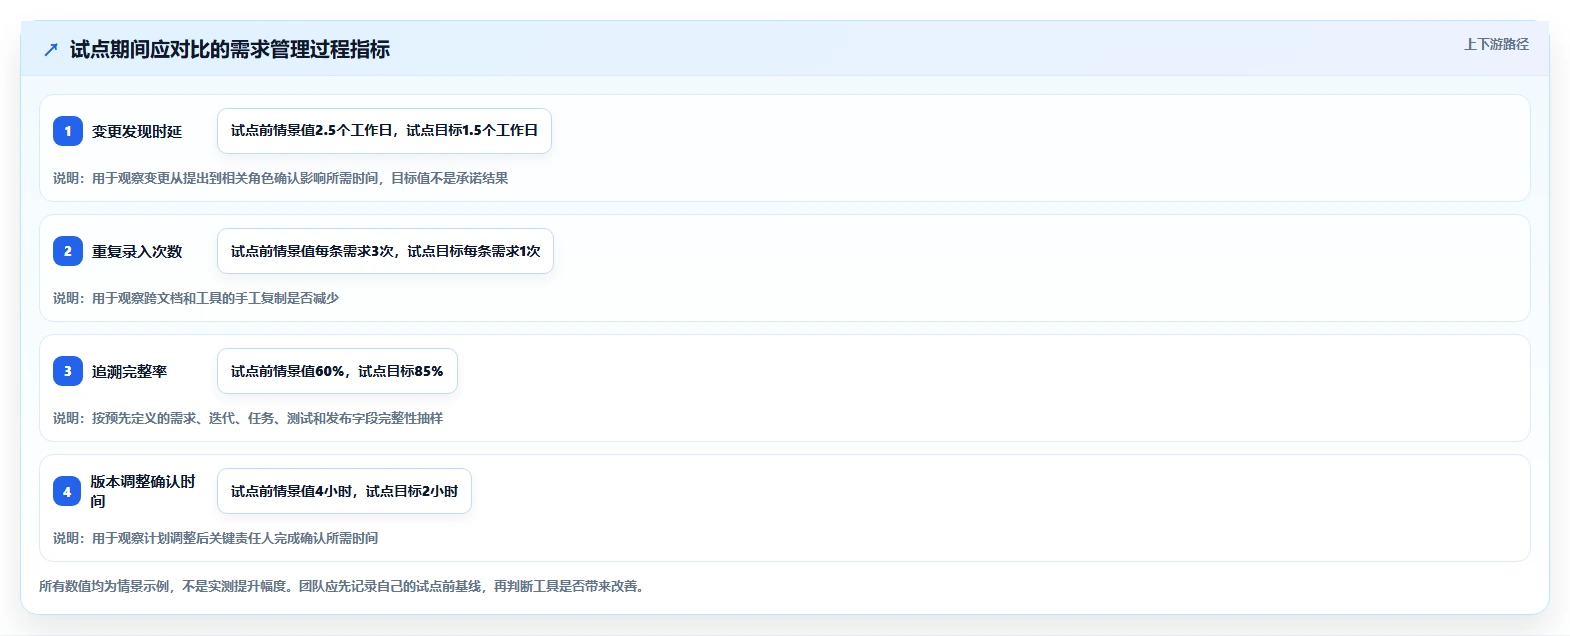Click the note about 跨文档和工具的手工复制
This screenshot has width=1570, height=636.
[x=196, y=298]
